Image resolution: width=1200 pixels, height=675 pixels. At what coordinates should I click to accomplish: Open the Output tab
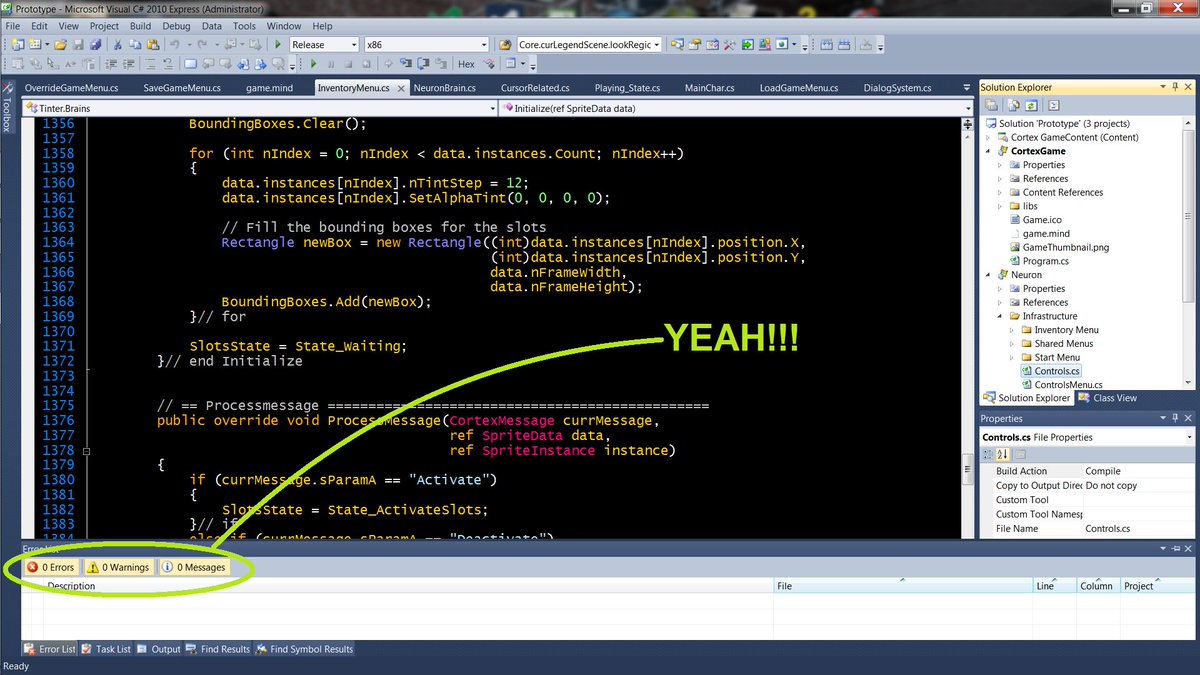159,649
